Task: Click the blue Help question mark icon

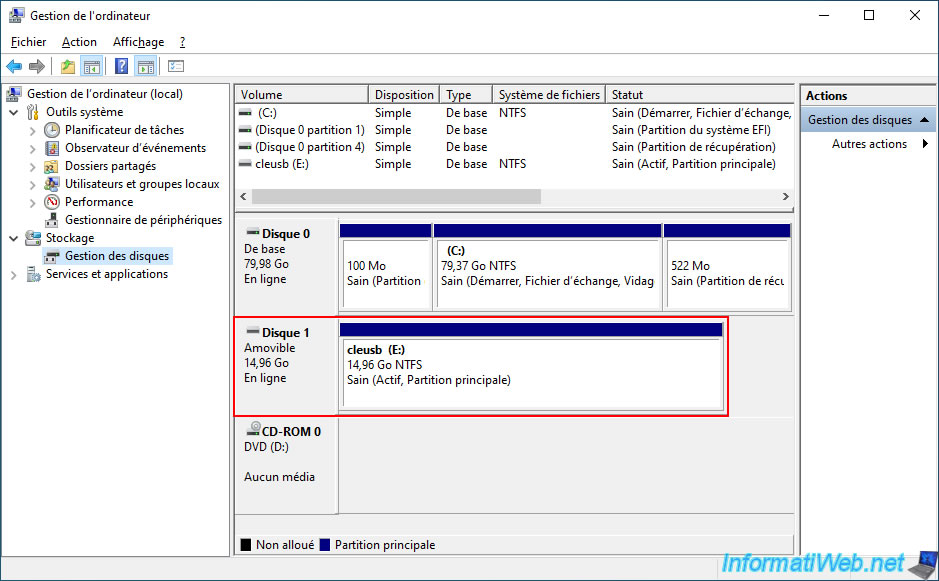Action: point(121,67)
